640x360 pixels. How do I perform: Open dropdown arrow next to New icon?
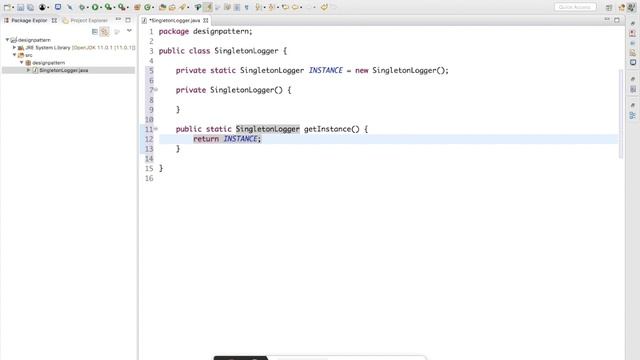[13, 7]
